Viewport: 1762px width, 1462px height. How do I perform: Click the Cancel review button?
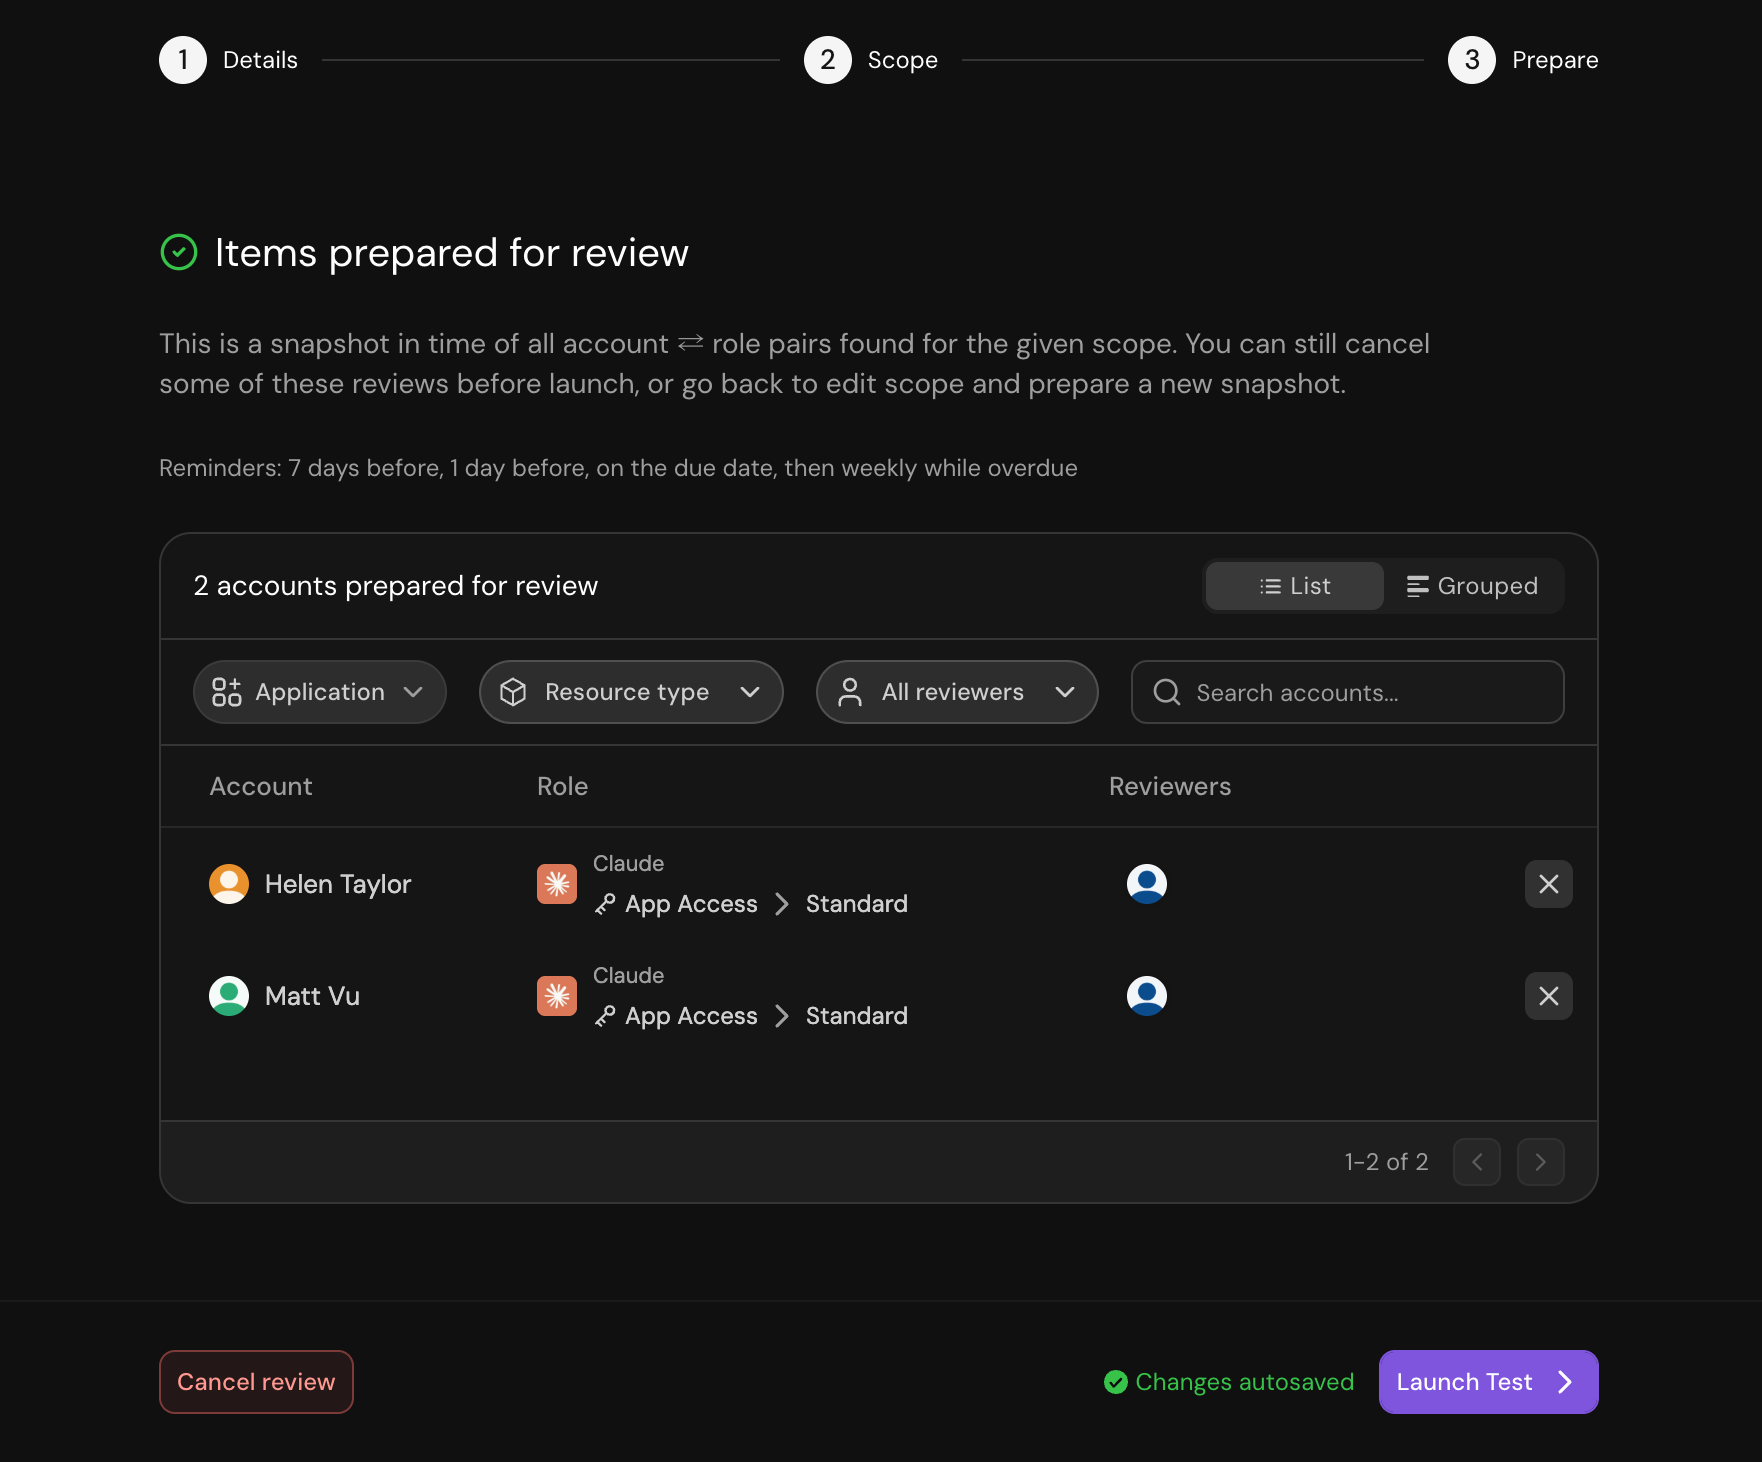256,1382
